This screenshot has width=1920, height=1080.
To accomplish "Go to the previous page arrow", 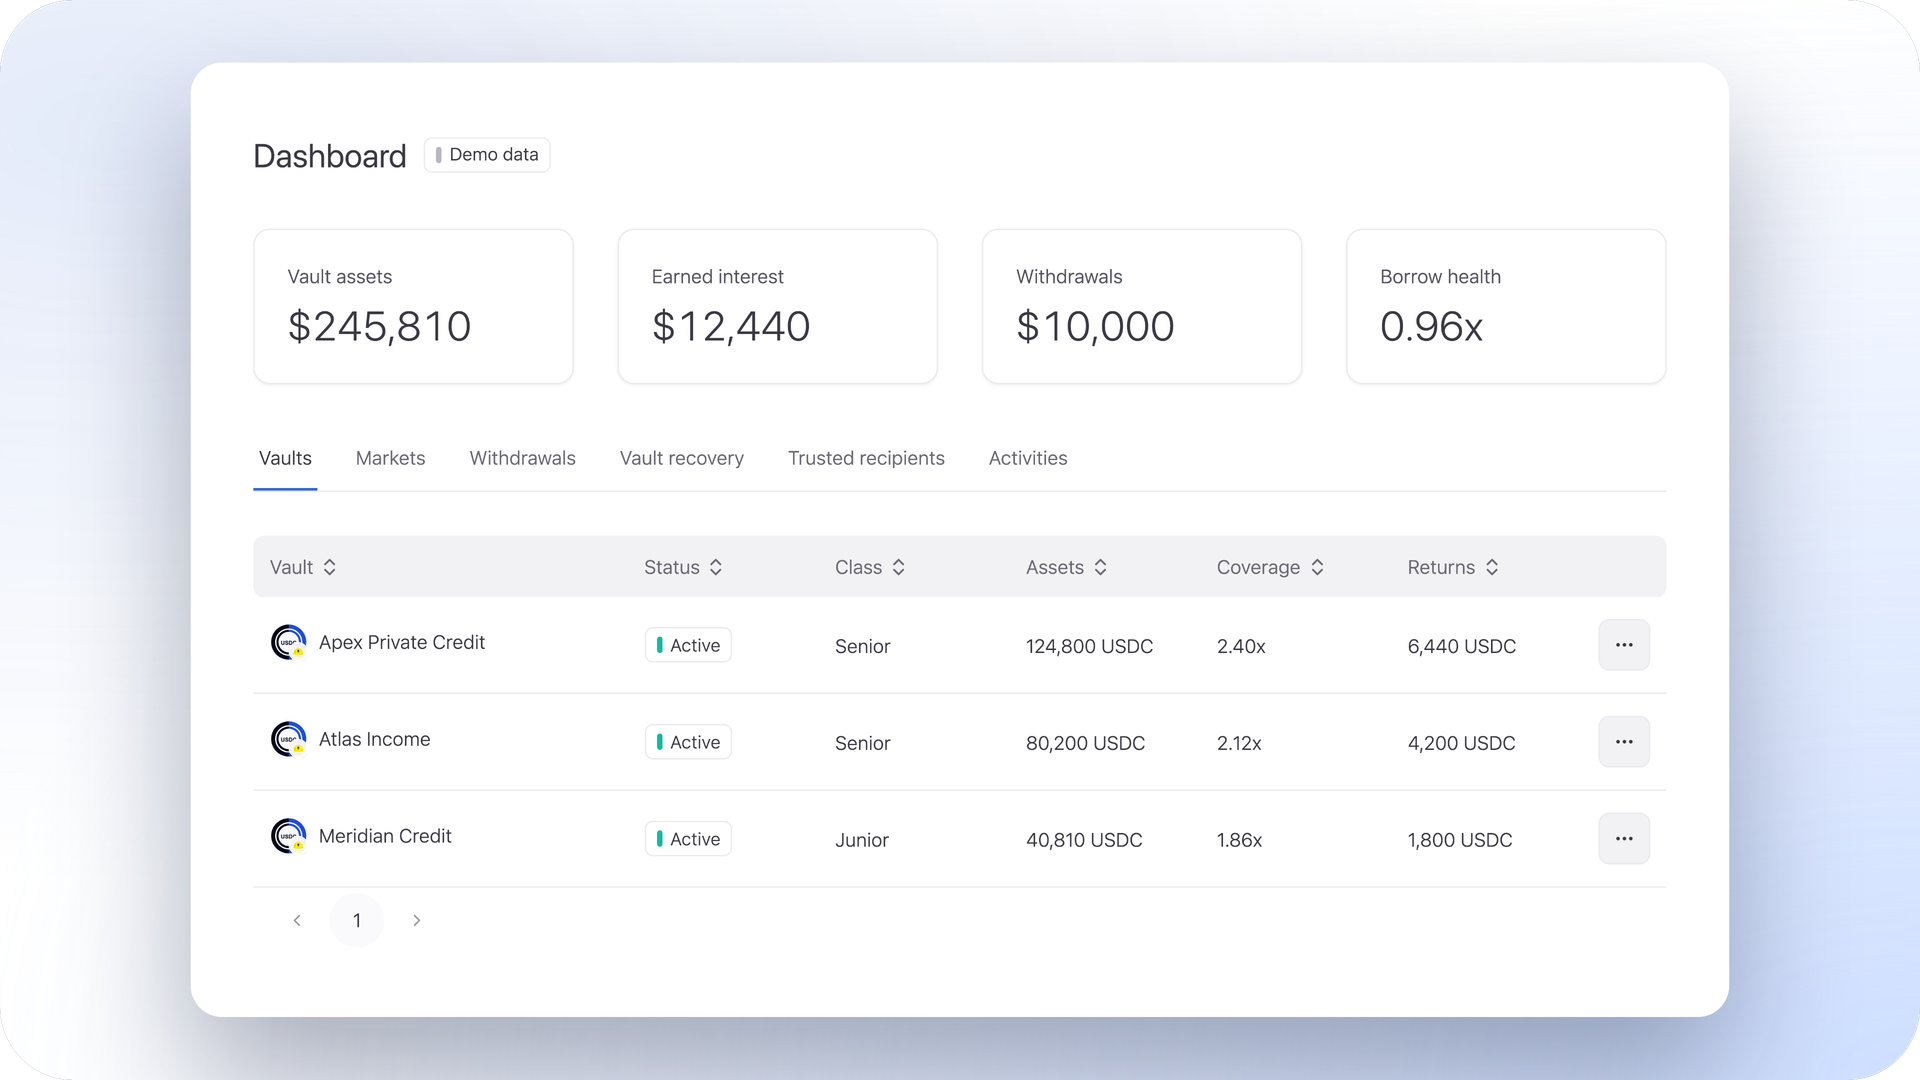I will coord(297,920).
